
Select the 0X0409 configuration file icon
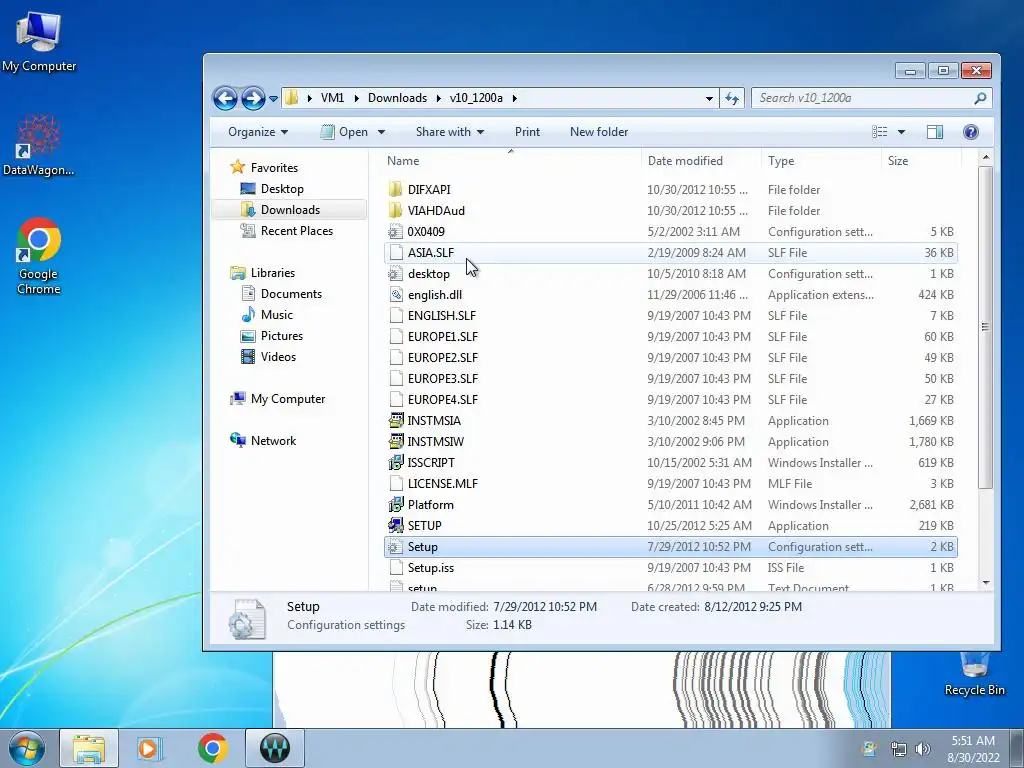pos(395,231)
